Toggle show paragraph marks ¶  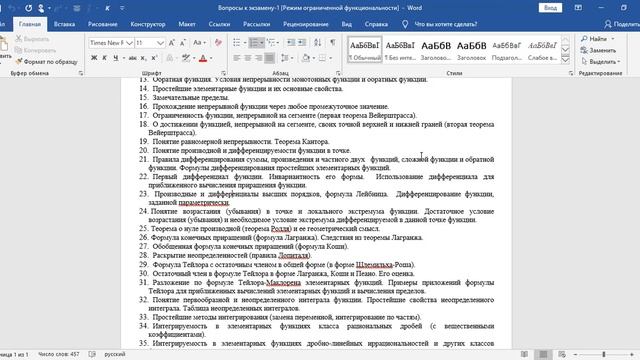pos(333,42)
